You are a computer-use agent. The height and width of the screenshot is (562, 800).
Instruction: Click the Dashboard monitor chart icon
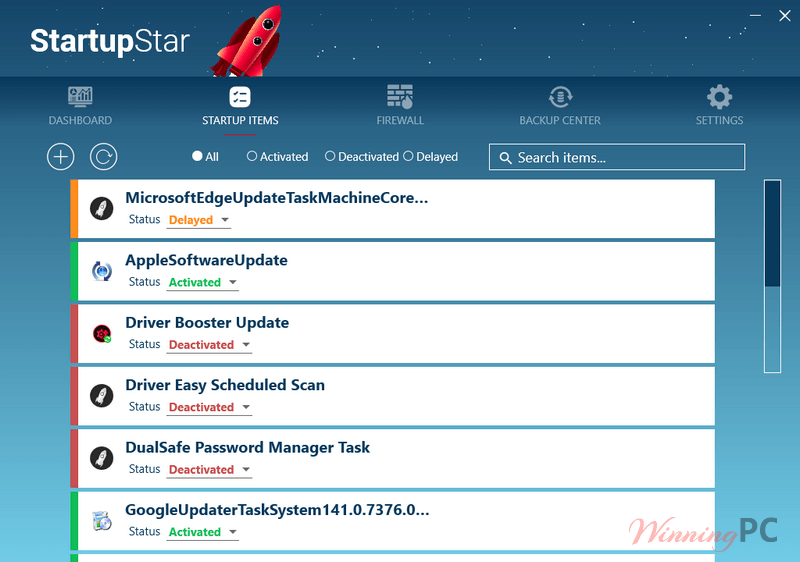[80, 96]
